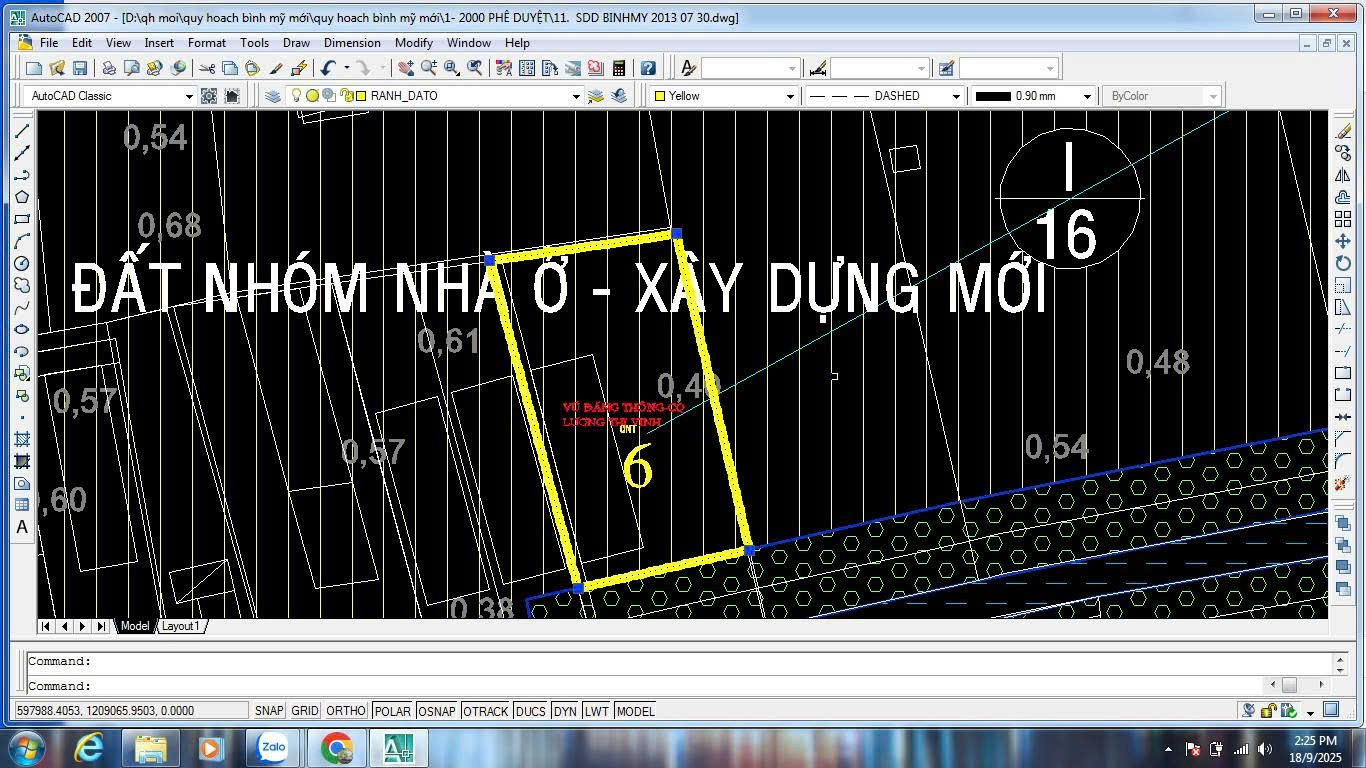Open the 0.90 mm lineweight dropdown

[x=1086, y=96]
